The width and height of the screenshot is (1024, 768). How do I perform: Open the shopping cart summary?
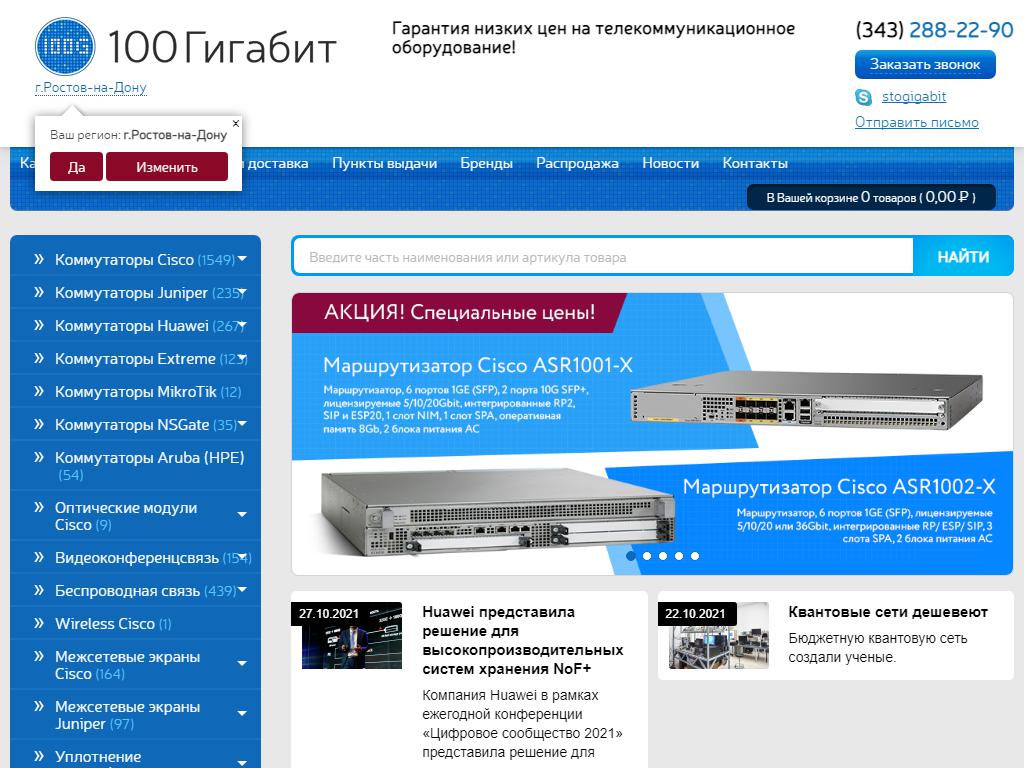click(871, 197)
